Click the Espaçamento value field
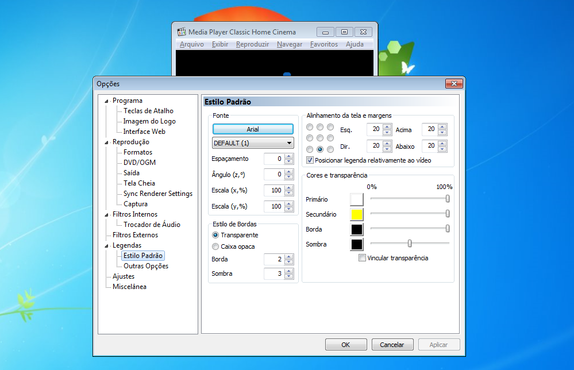This screenshot has height=370, width=574. [274, 159]
